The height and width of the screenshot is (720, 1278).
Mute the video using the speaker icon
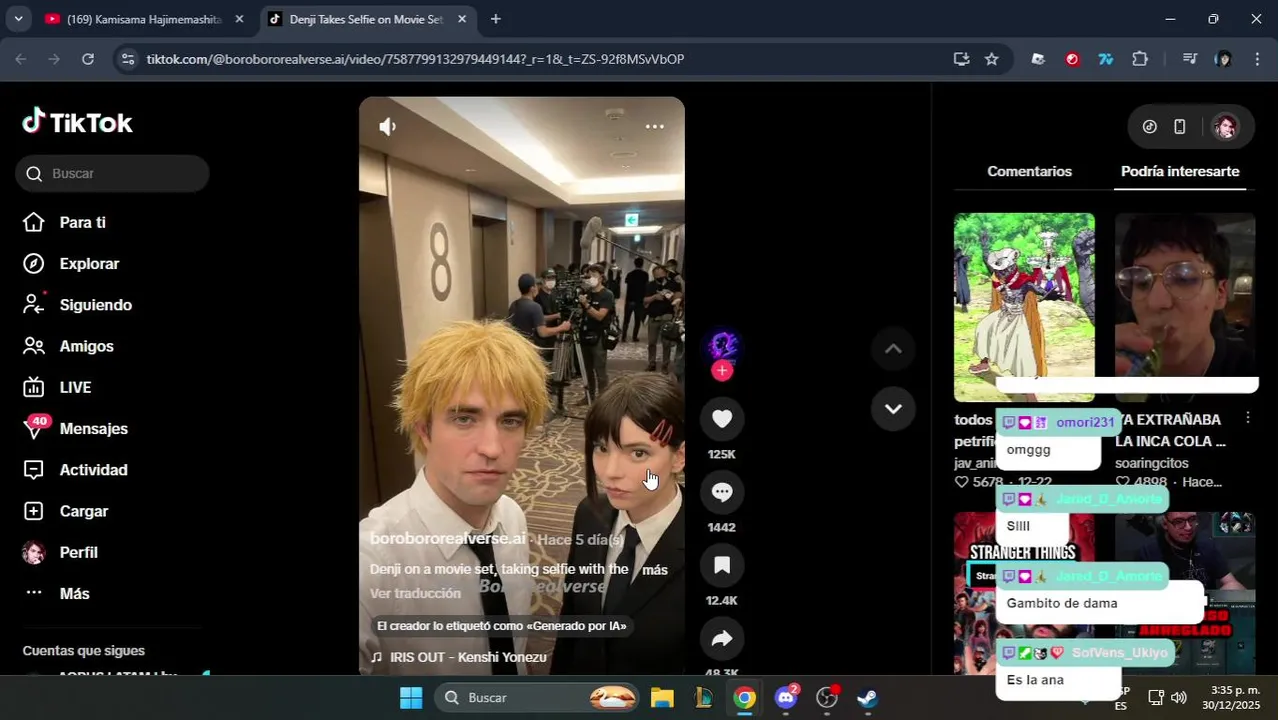coord(388,126)
